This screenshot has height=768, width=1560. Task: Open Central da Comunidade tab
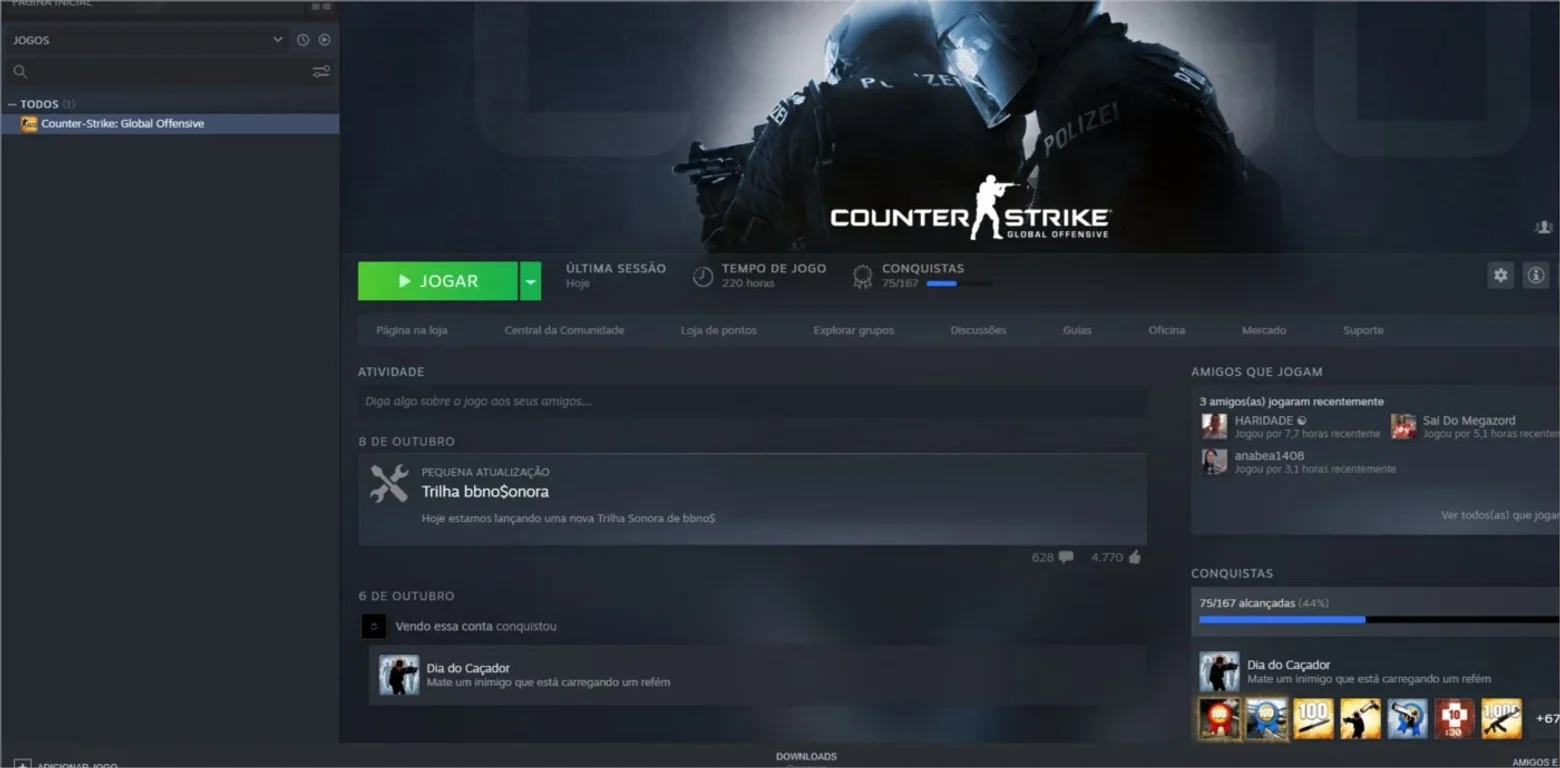564,330
